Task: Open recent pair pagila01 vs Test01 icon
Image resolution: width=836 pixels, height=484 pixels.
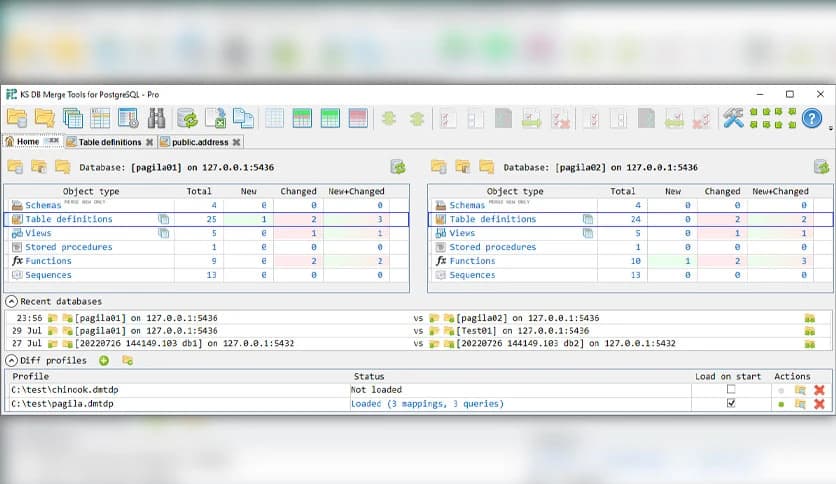Action: pyautogui.click(x=809, y=331)
